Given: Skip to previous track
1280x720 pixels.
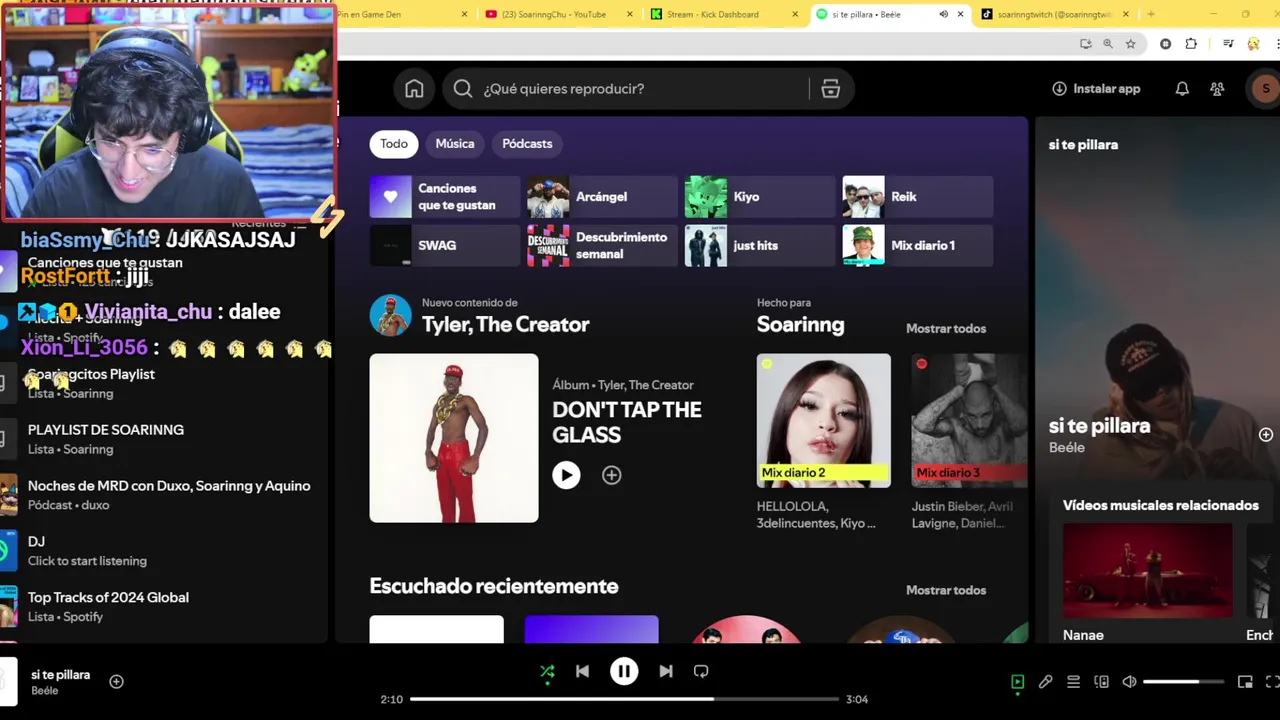Looking at the screenshot, I should coord(582,672).
